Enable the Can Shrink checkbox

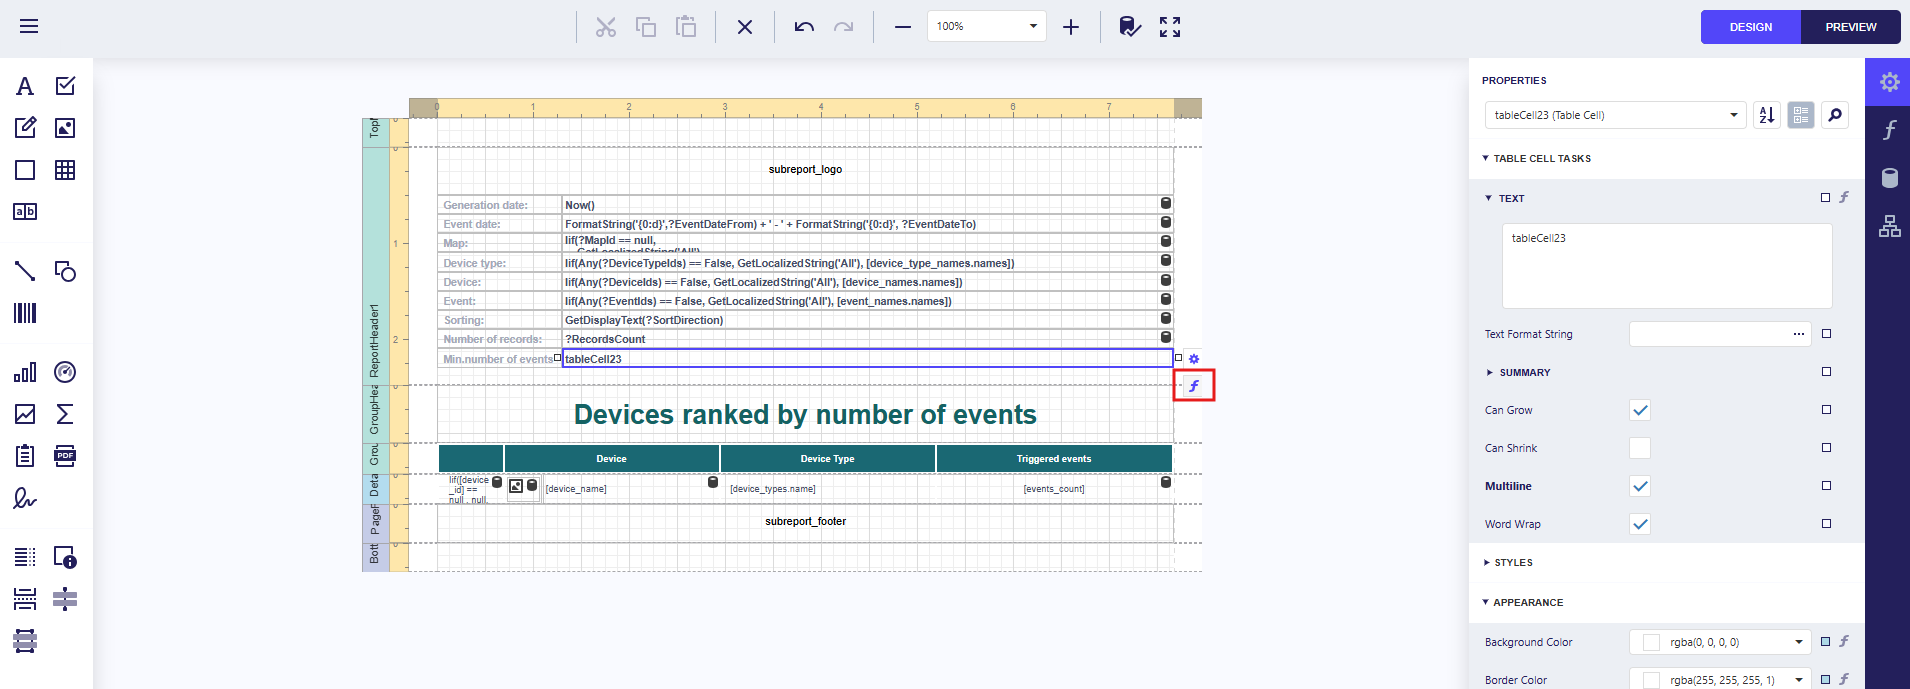(1640, 448)
